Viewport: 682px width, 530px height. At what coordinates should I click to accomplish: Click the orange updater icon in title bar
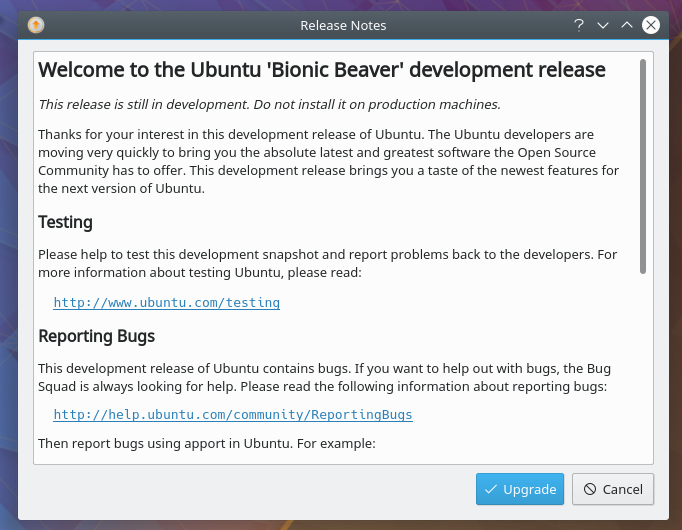35,25
